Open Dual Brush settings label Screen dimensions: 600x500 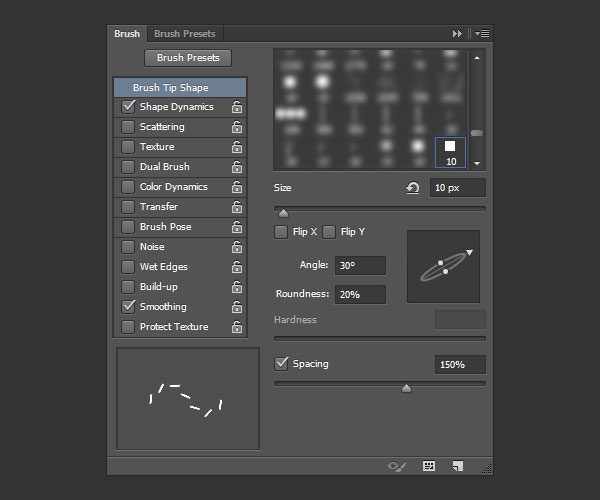click(x=165, y=167)
